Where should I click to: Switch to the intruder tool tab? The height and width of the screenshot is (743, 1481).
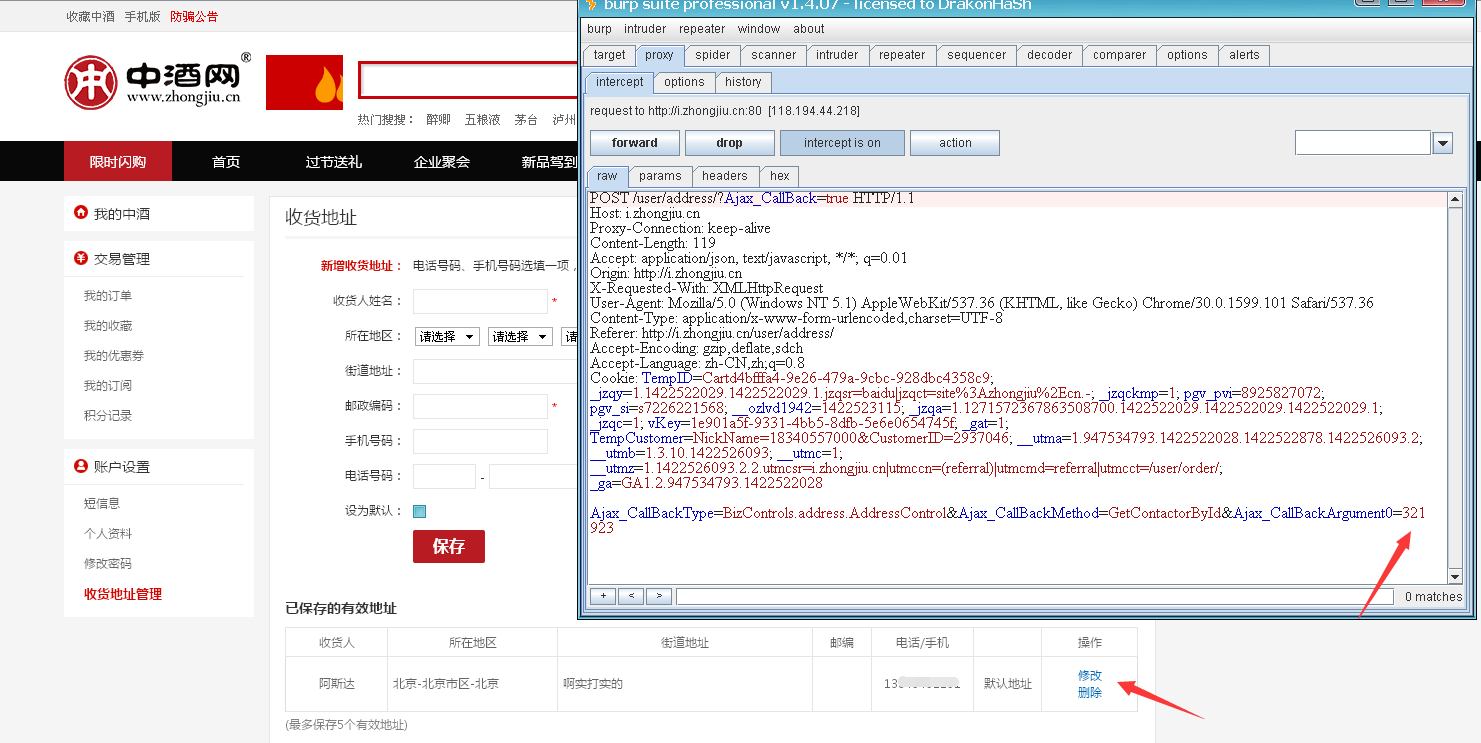(837, 55)
